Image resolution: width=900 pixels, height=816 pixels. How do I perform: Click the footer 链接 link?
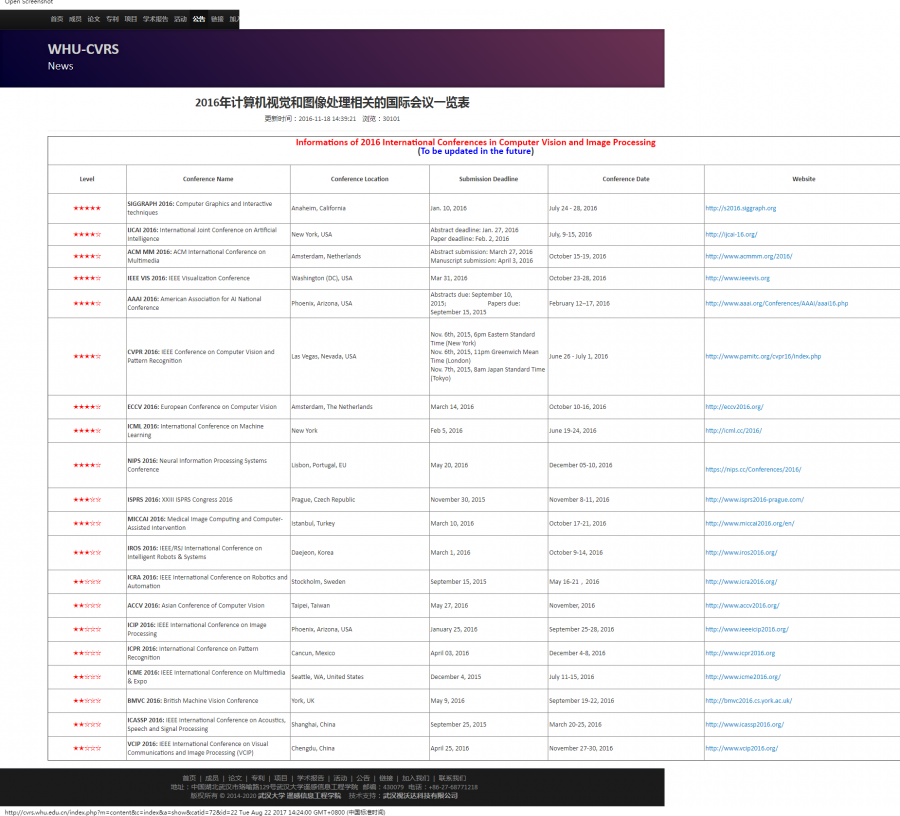pyautogui.click(x=386, y=778)
